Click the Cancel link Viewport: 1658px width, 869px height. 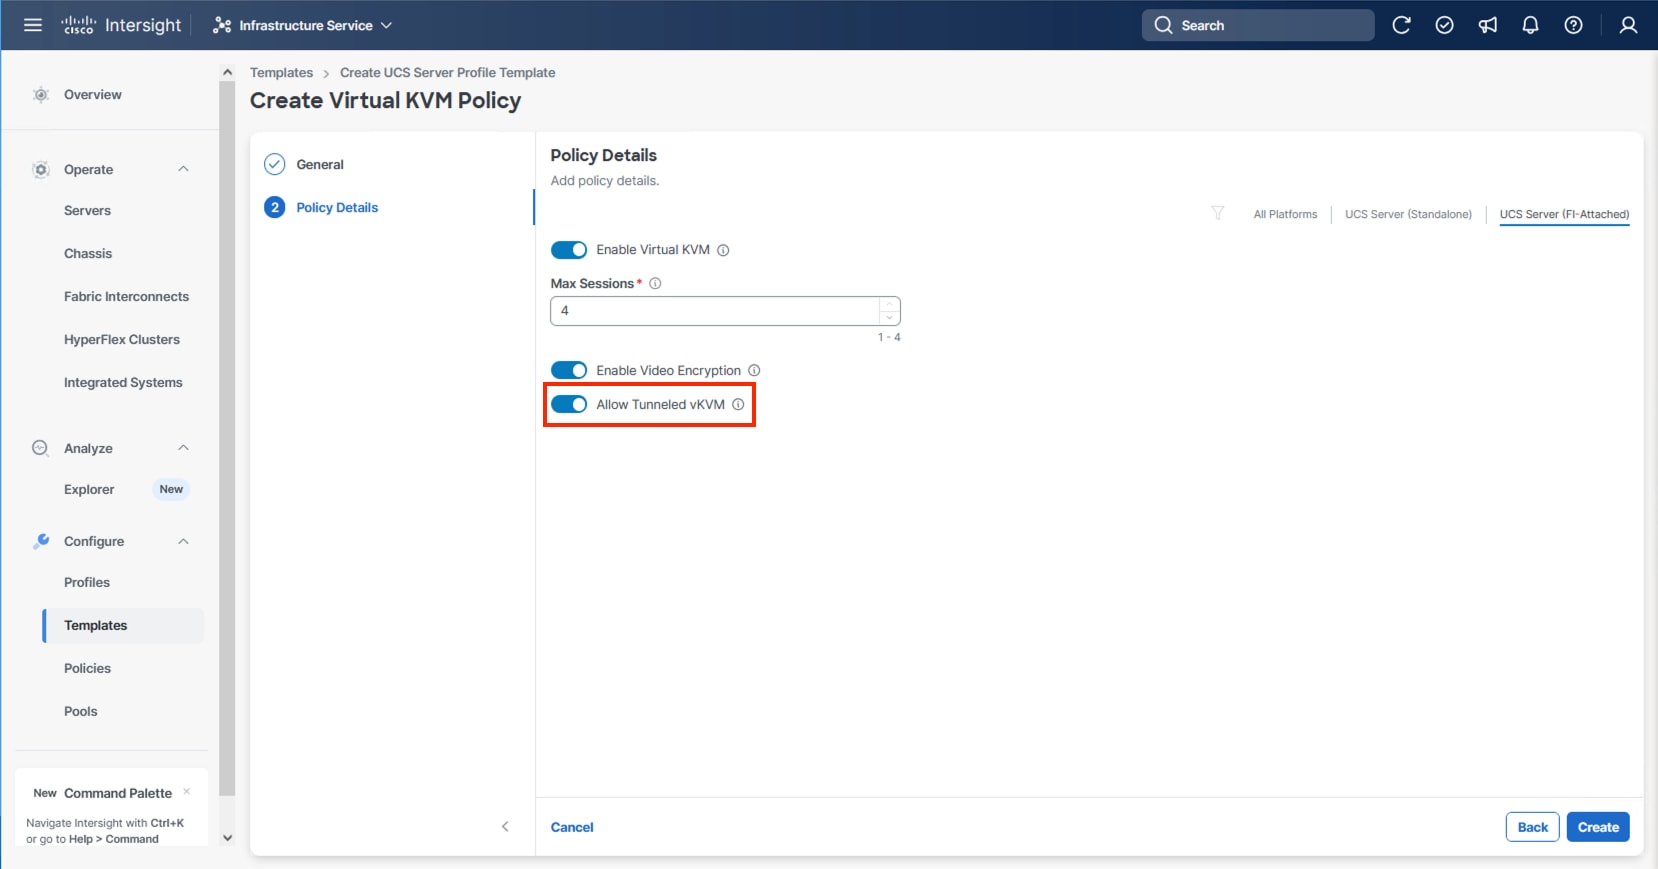click(x=572, y=827)
